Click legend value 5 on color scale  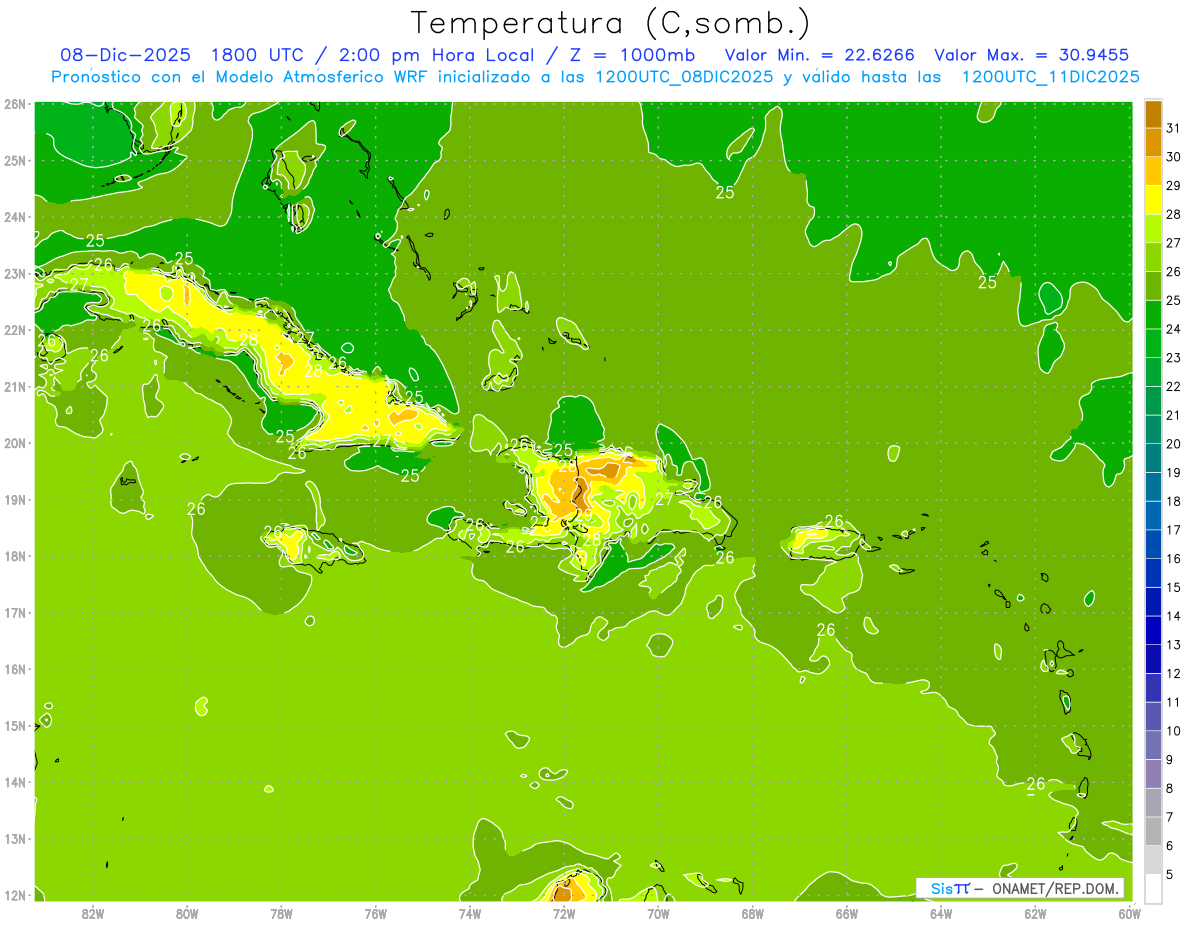pos(1170,875)
